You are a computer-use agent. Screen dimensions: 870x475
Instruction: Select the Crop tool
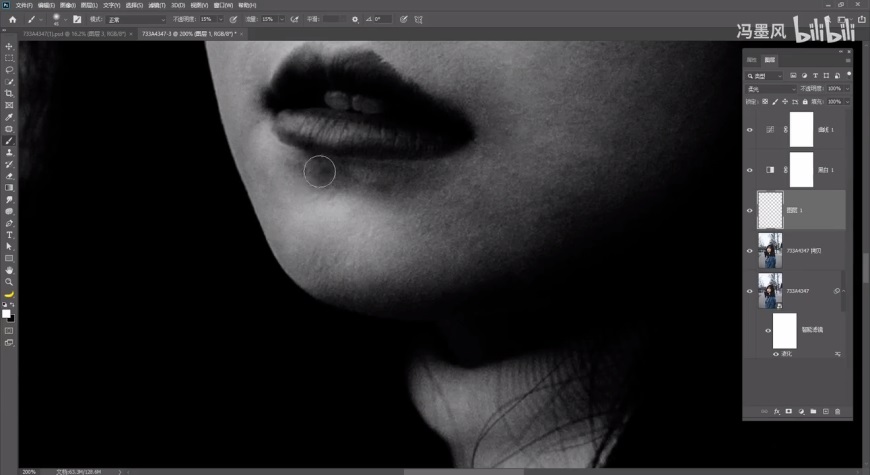[x=9, y=93]
